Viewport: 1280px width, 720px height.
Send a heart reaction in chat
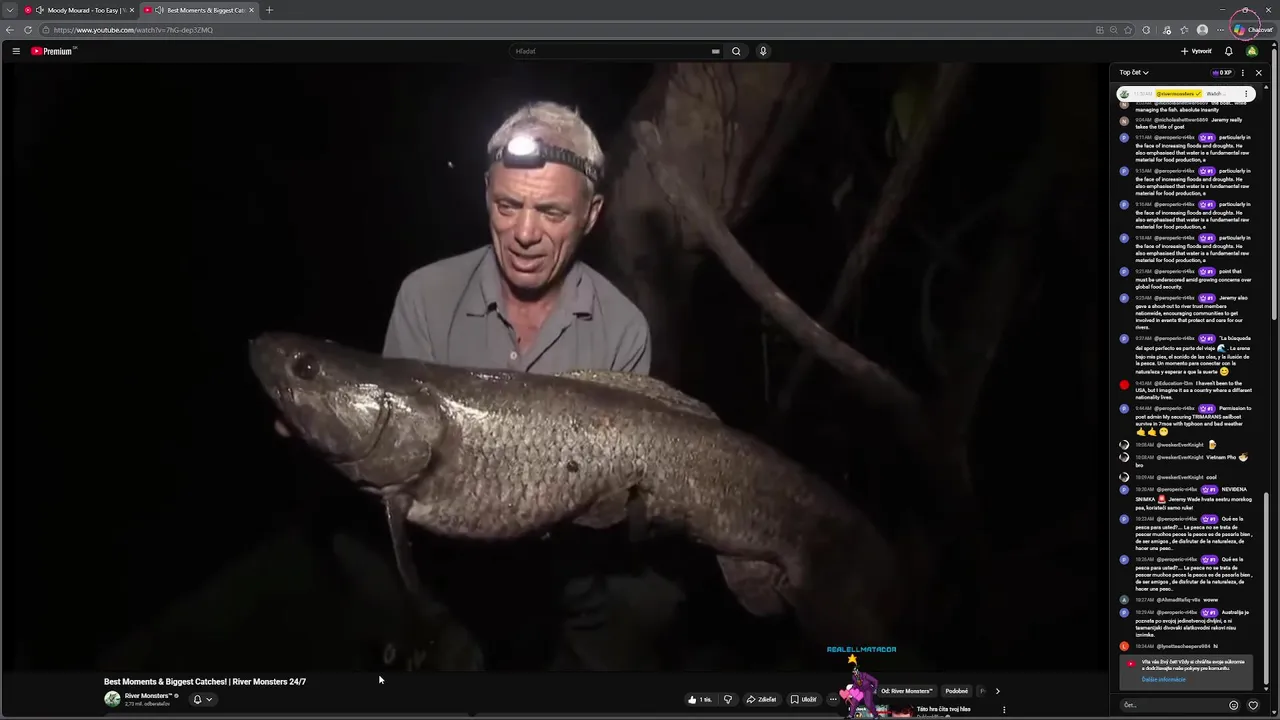click(x=1253, y=705)
